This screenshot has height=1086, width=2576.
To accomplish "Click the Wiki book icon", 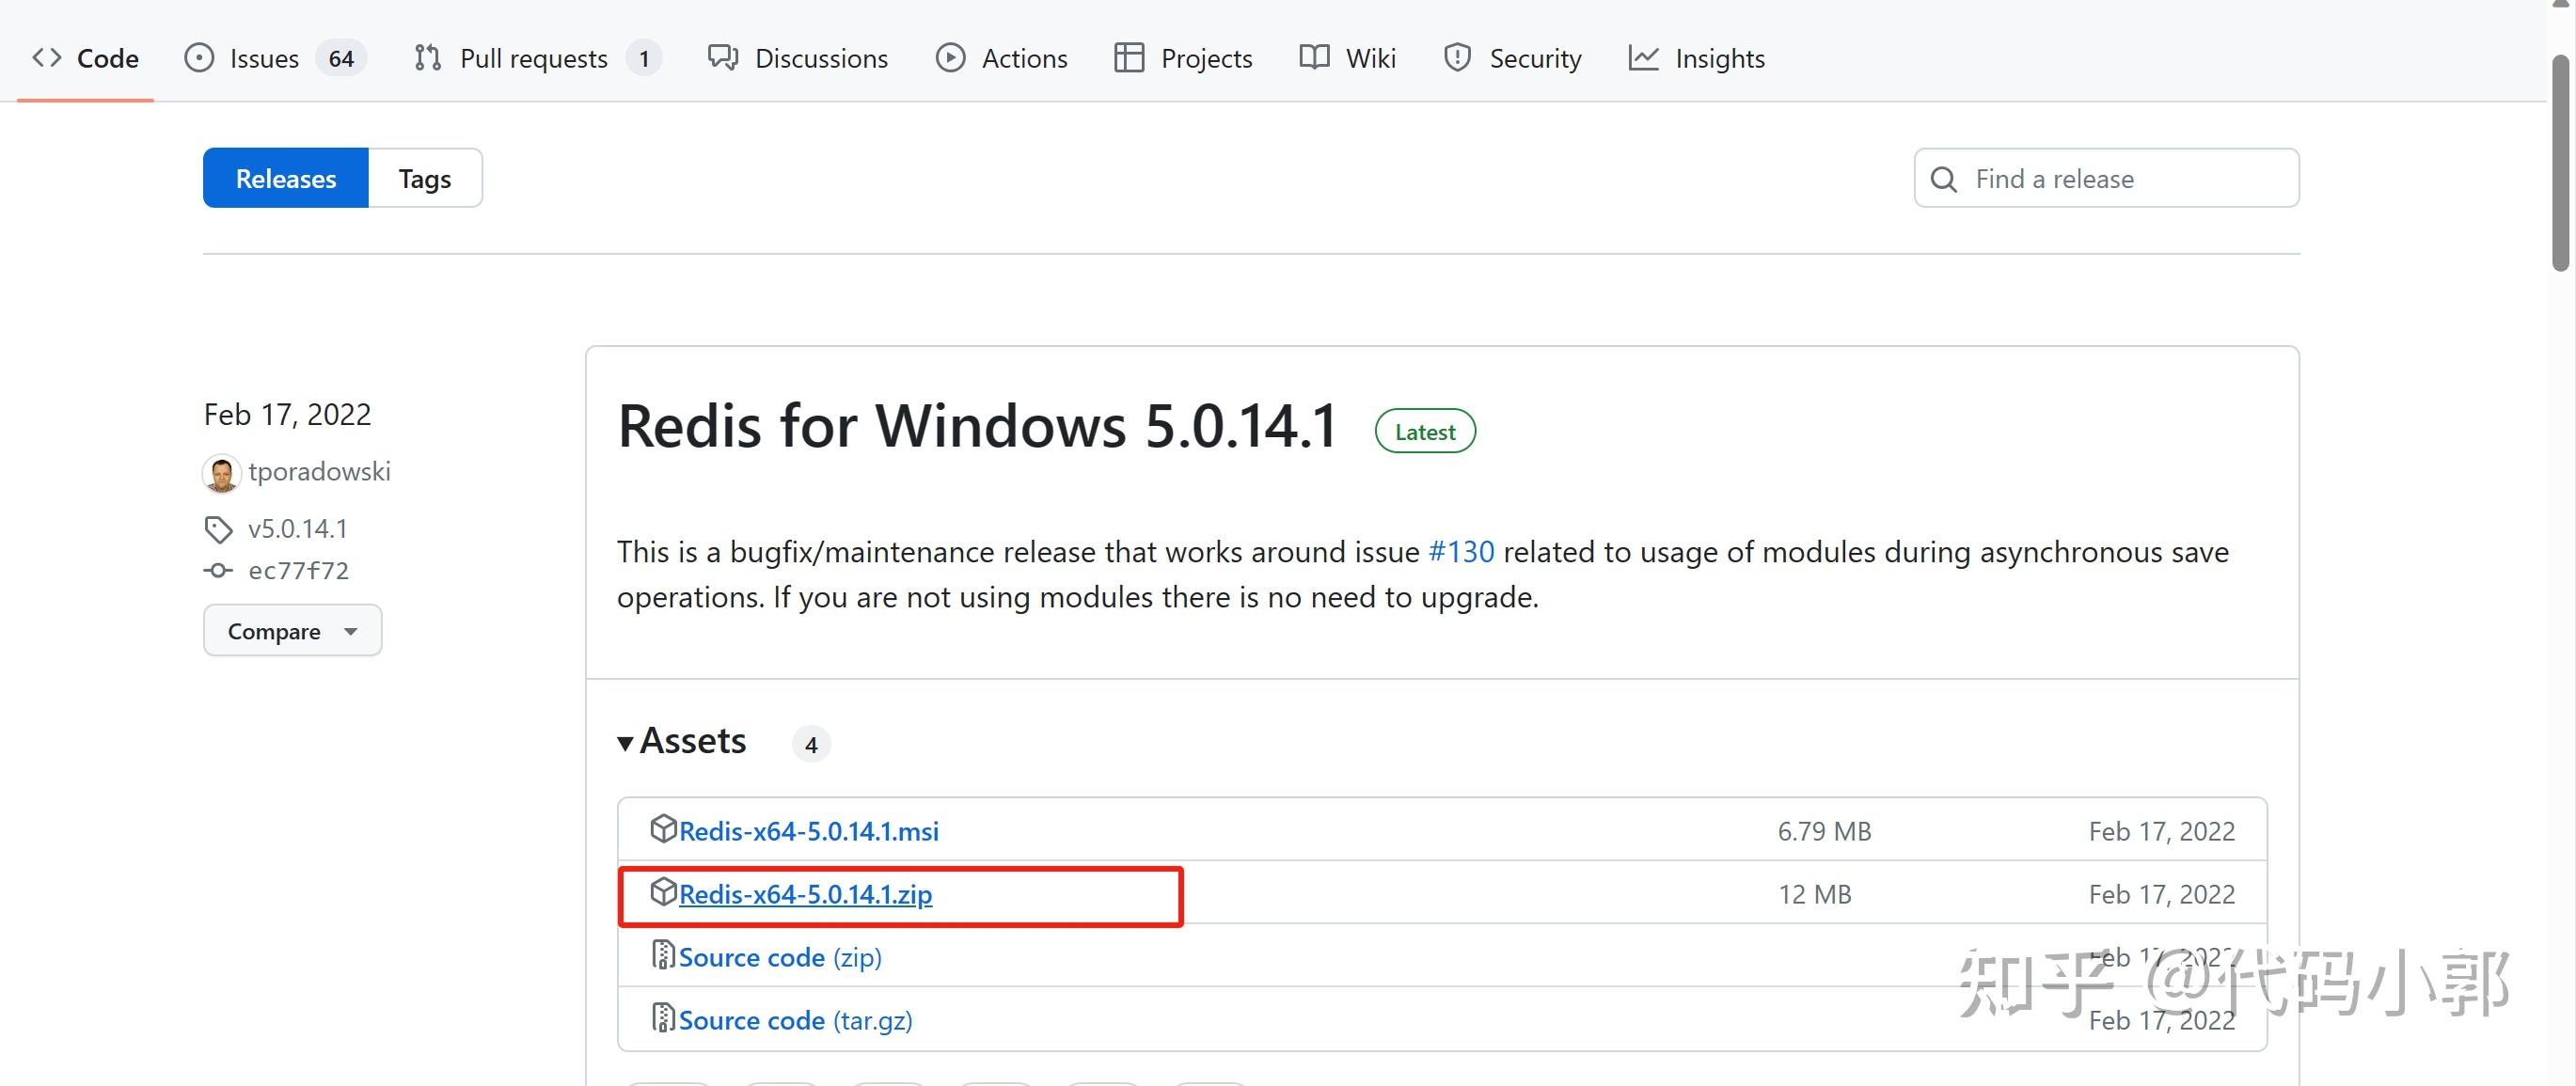I will coord(1314,58).
